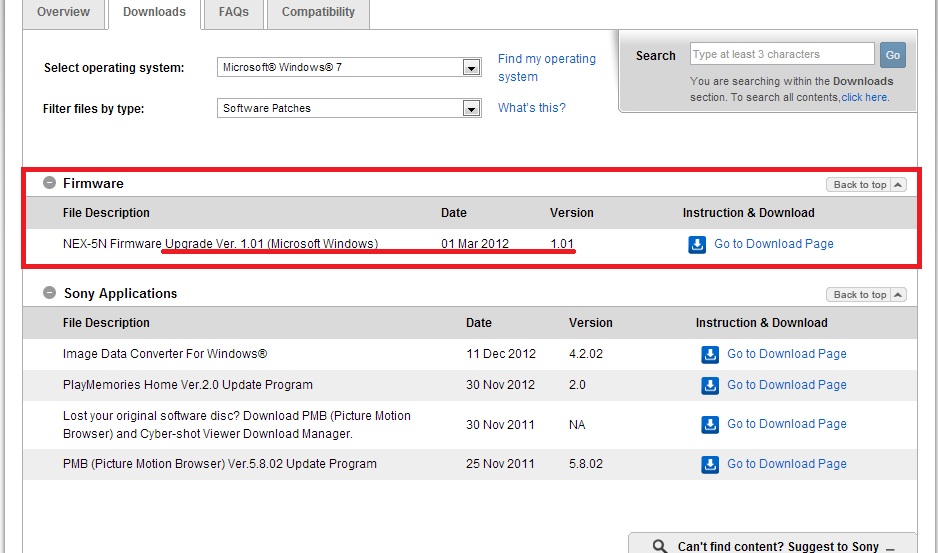Image resolution: width=938 pixels, height=553 pixels.
Task: Click download icon for Image Data Converter
Action: click(710, 354)
